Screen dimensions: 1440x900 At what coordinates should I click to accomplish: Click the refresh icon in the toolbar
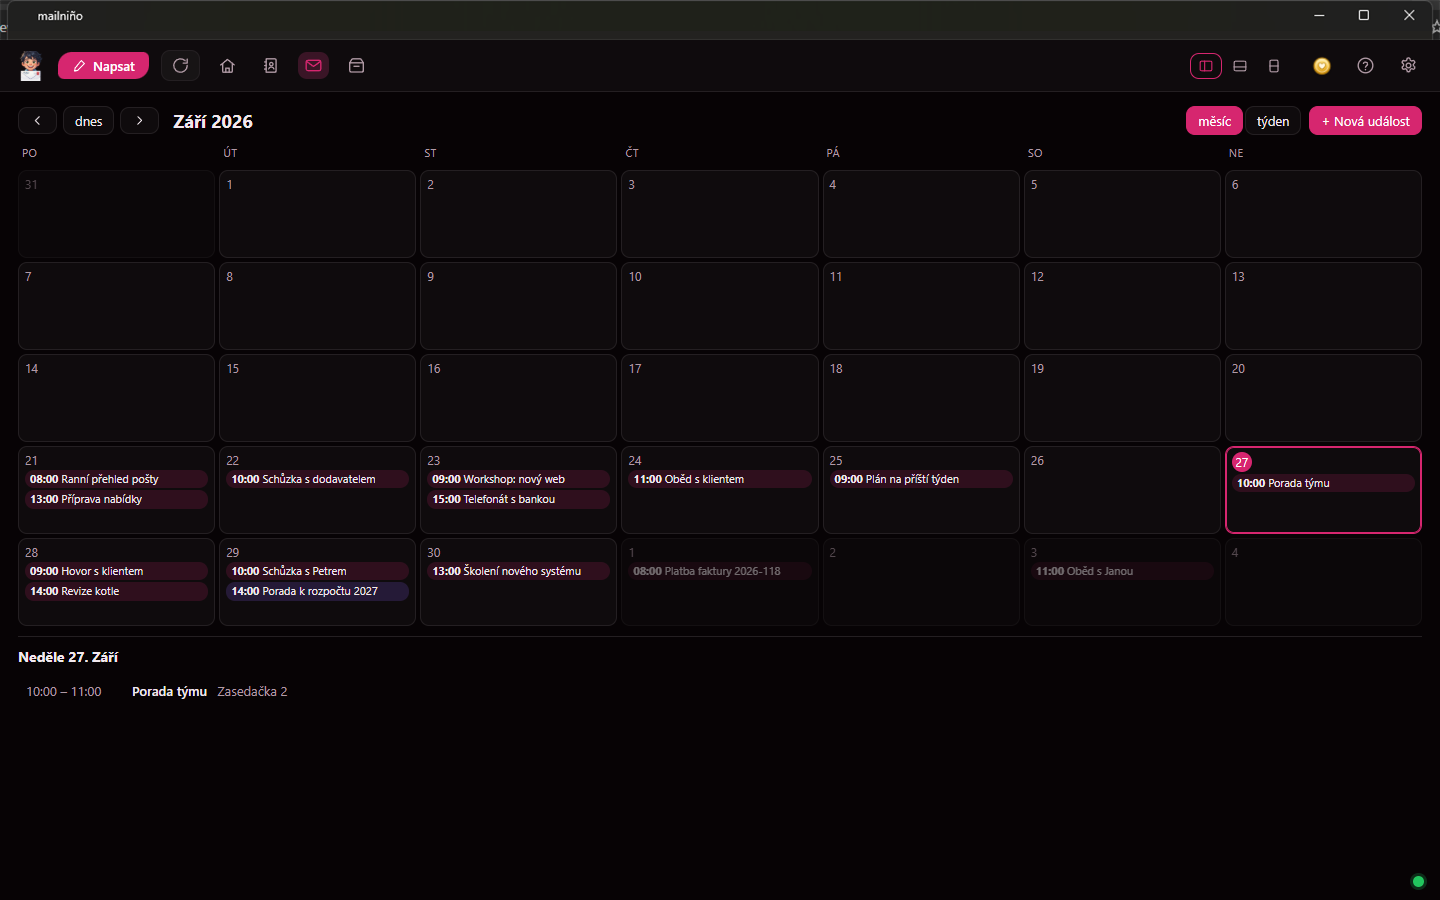click(181, 66)
